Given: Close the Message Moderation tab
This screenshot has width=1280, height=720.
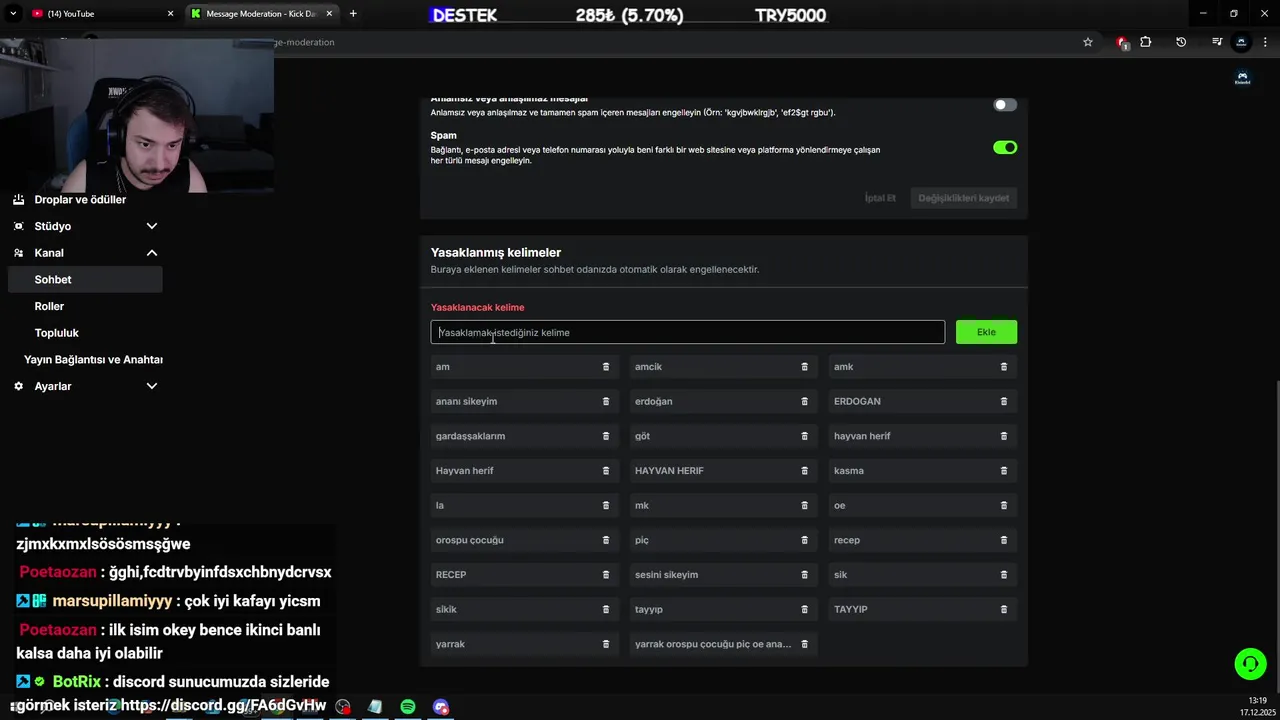Looking at the screenshot, I should pos(329,14).
